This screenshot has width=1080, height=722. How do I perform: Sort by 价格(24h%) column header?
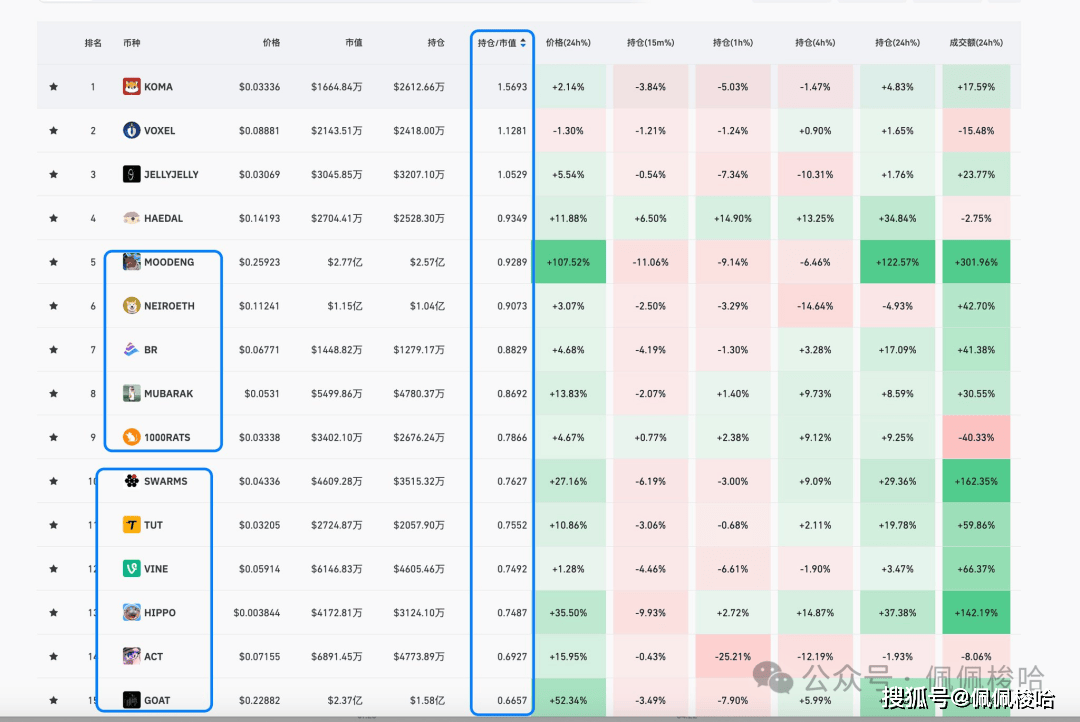pos(568,43)
